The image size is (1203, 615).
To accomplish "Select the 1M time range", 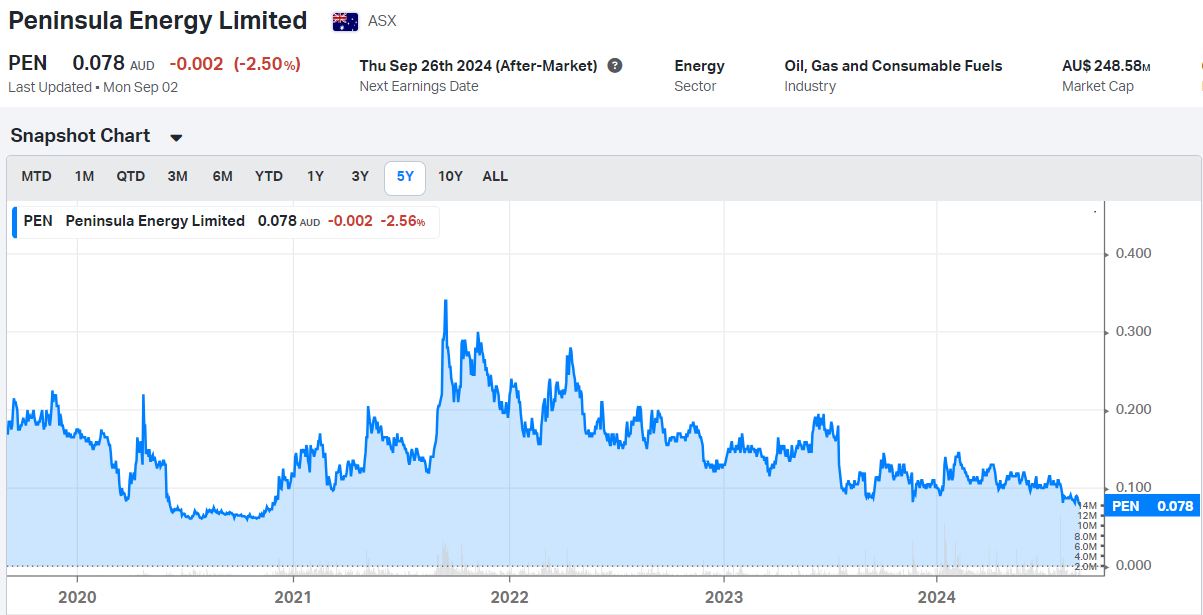I will coord(84,176).
